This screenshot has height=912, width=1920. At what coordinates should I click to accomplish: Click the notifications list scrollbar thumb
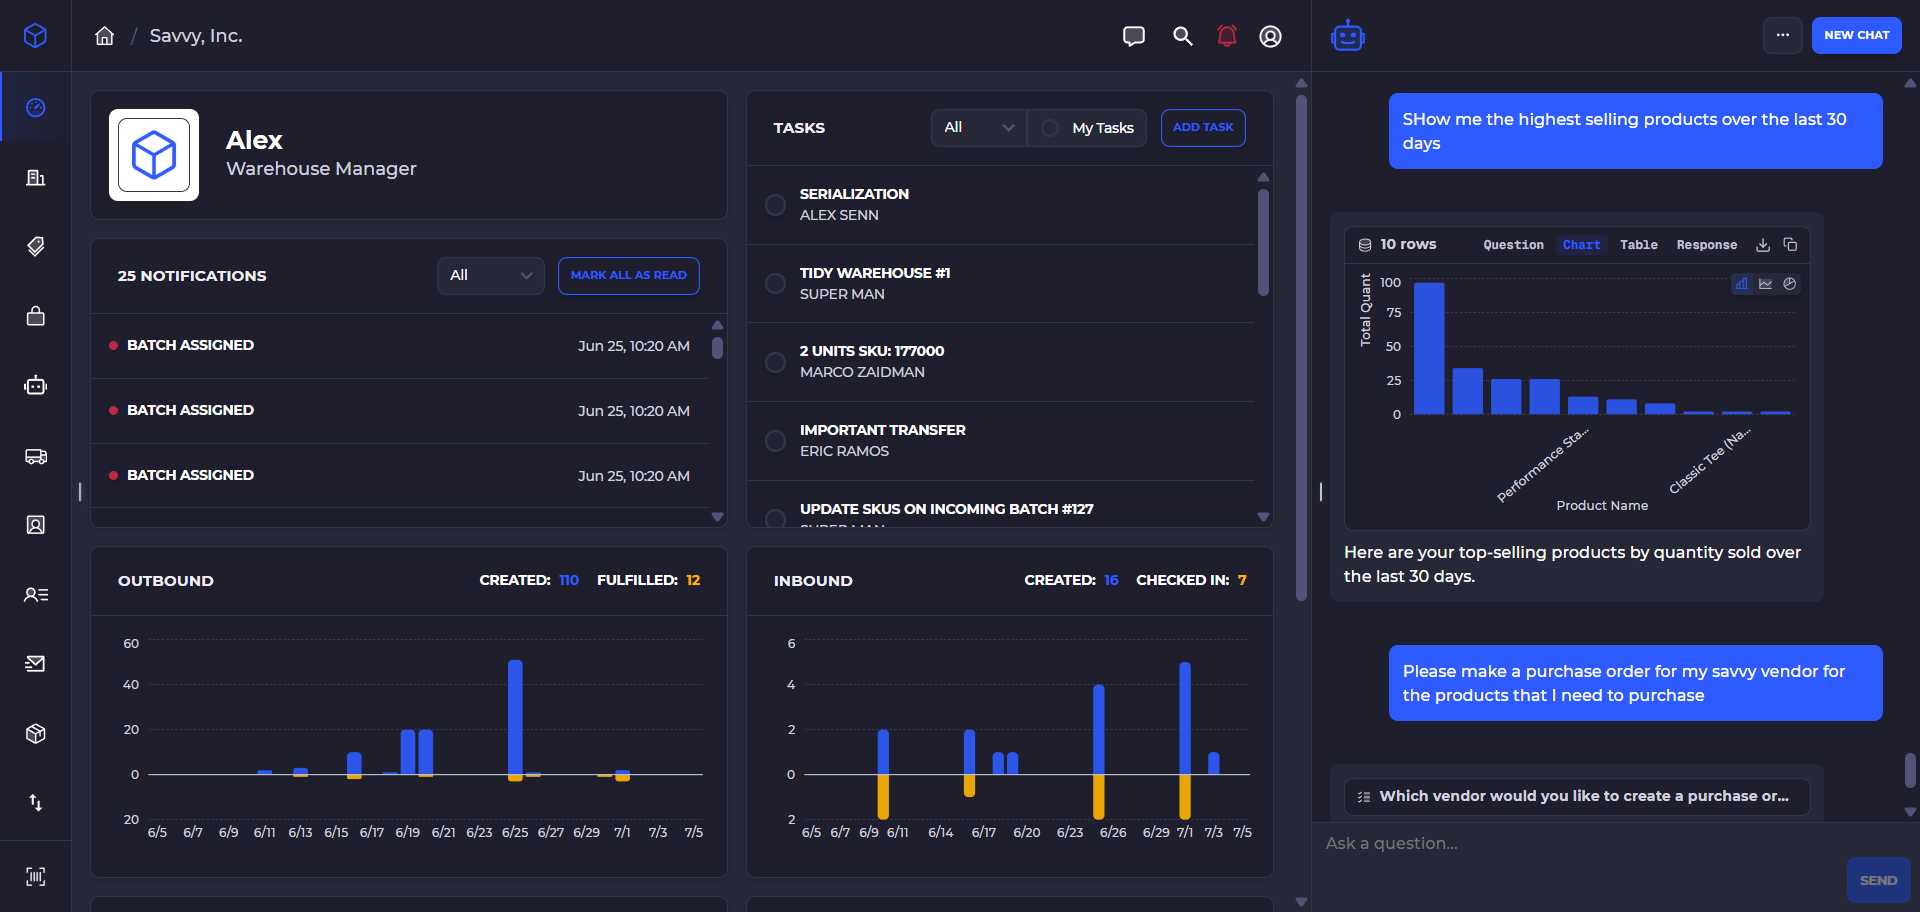tap(717, 348)
